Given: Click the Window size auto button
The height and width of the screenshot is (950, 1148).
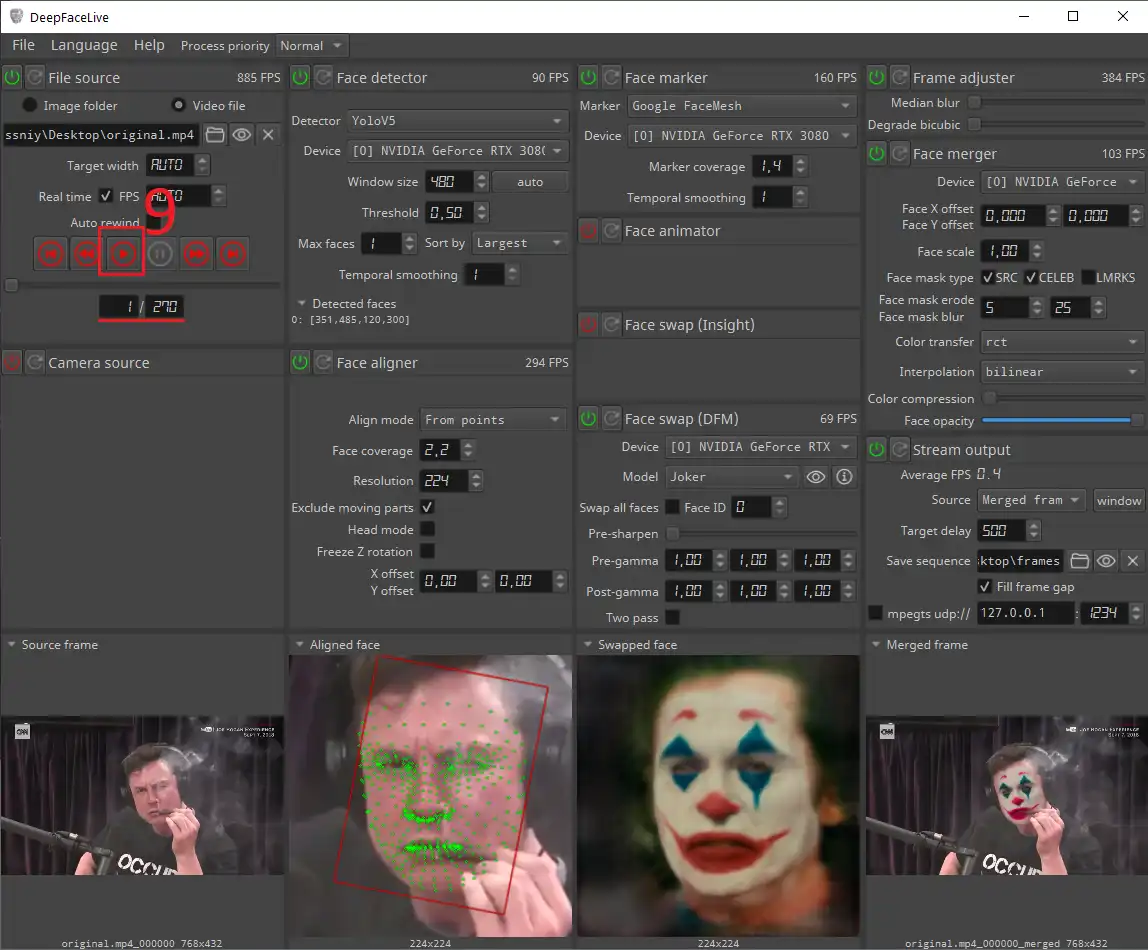Looking at the screenshot, I should pos(530,182).
